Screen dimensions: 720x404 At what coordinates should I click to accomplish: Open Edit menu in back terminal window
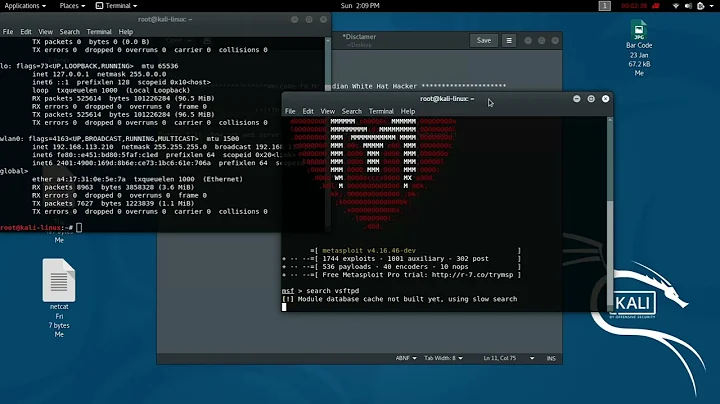point(26,32)
